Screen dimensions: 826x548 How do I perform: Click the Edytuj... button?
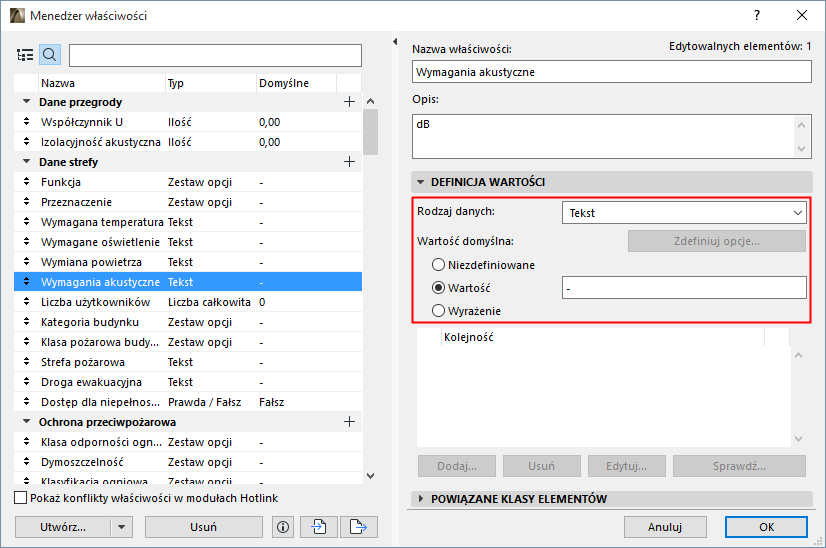(x=626, y=466)
